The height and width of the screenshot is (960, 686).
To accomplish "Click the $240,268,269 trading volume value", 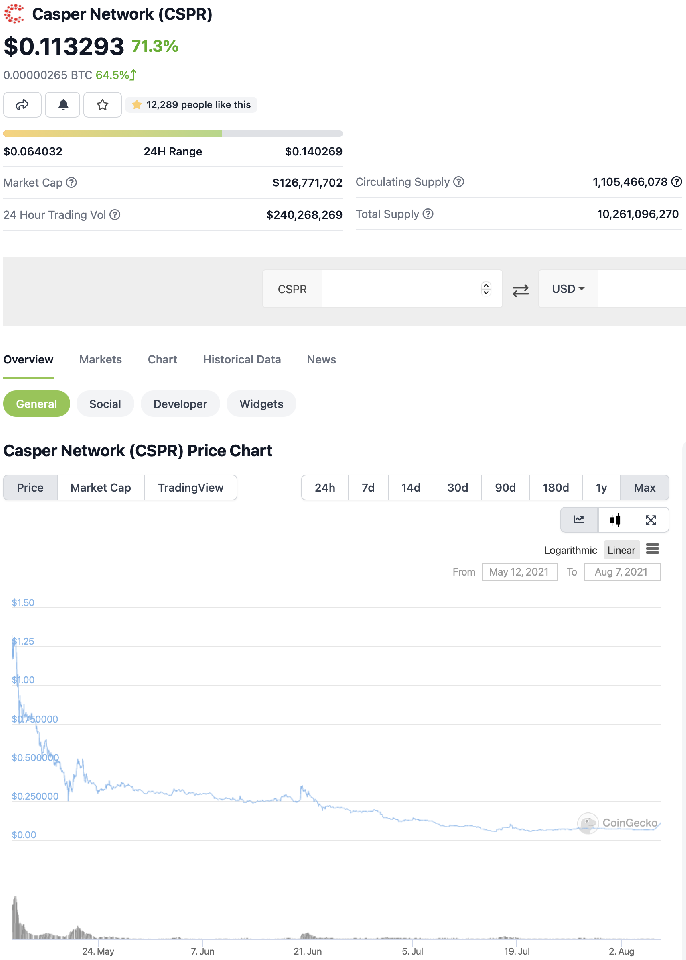I will pos(304,215).
